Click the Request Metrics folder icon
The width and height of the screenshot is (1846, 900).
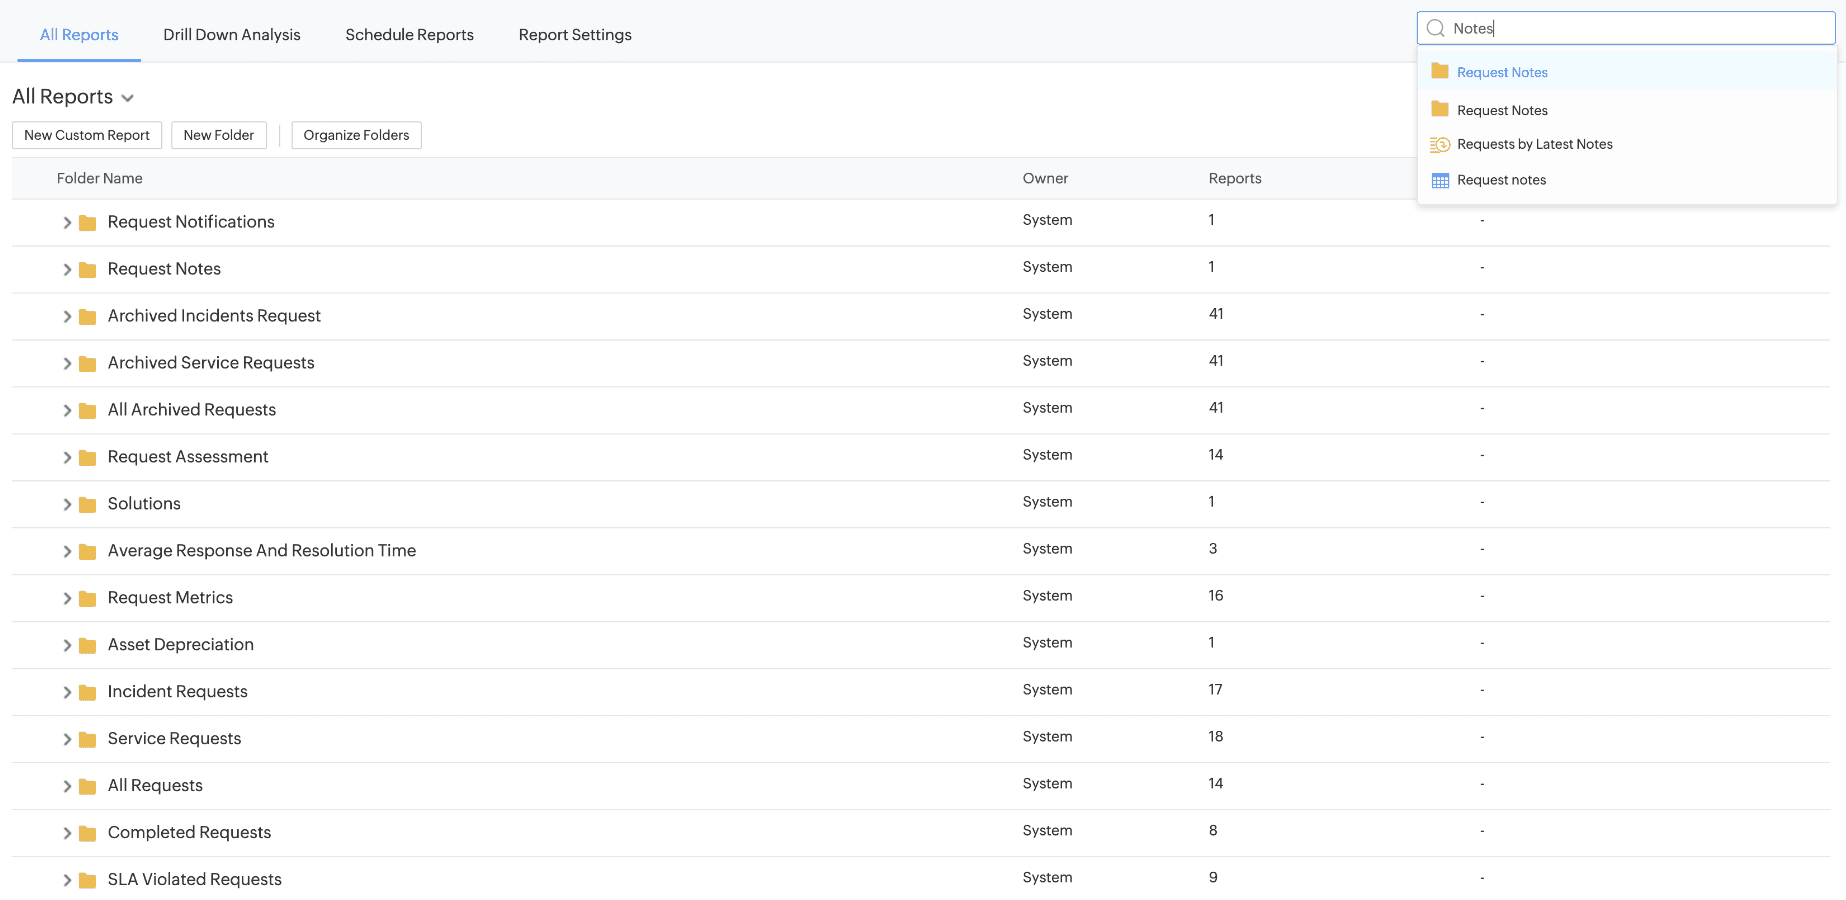click(x=88, y=599)
